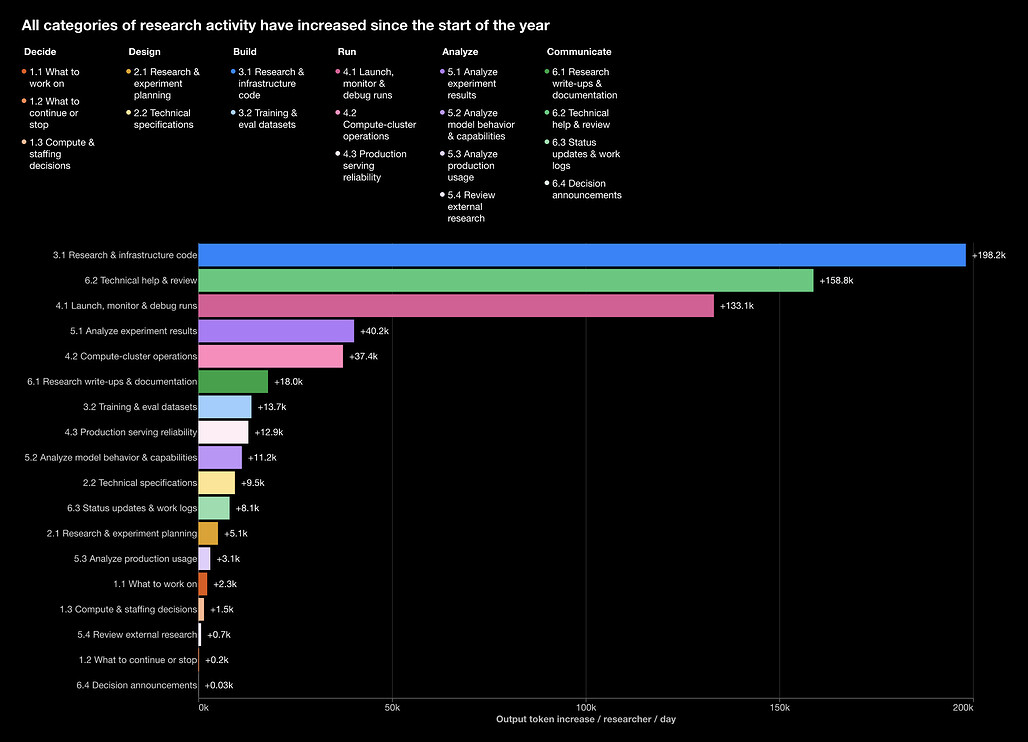Click the +37.4k value label
This screenshot has height=742, width=1028.
click(x=363, y=357)
